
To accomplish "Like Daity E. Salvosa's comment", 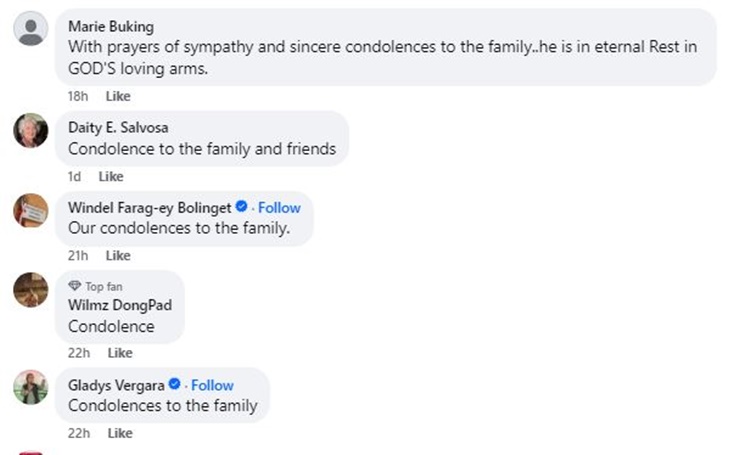I will 111,176.
